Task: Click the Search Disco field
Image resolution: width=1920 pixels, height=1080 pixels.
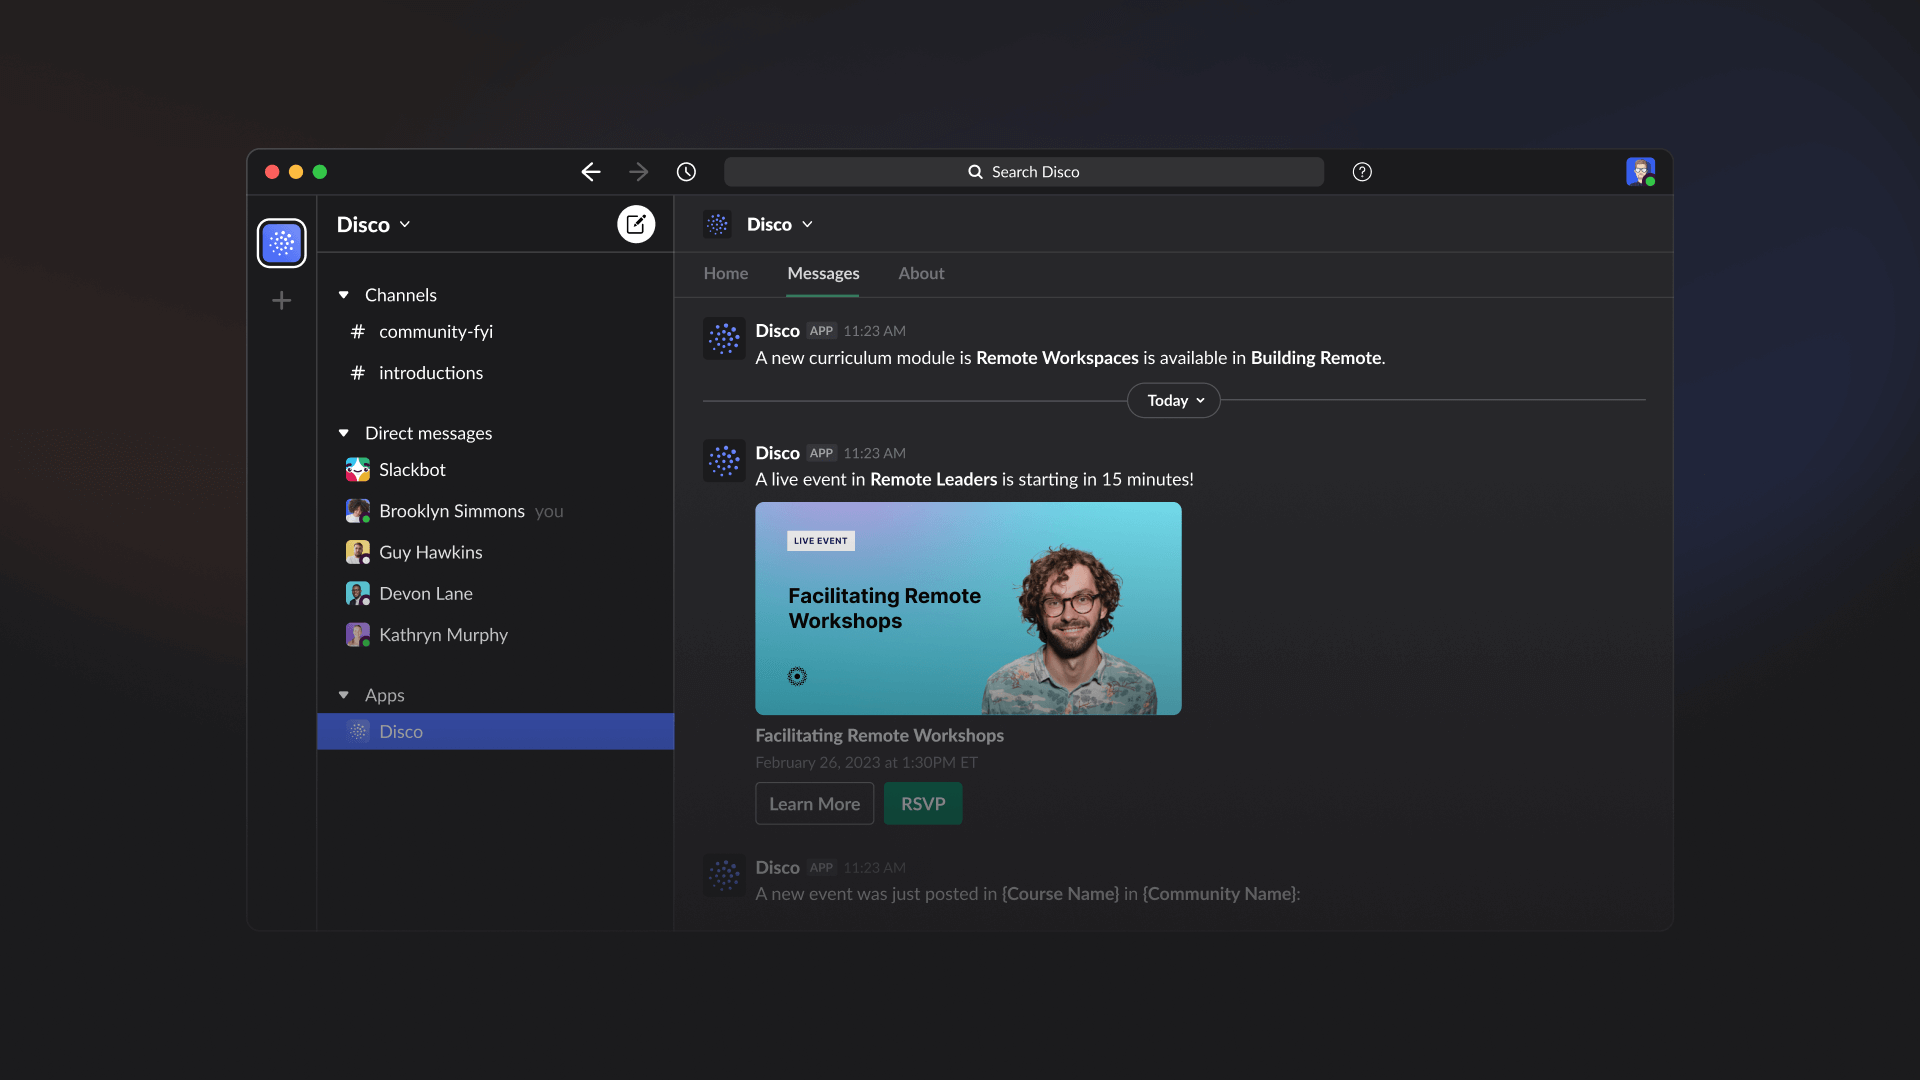Action: coord(1023,172)
